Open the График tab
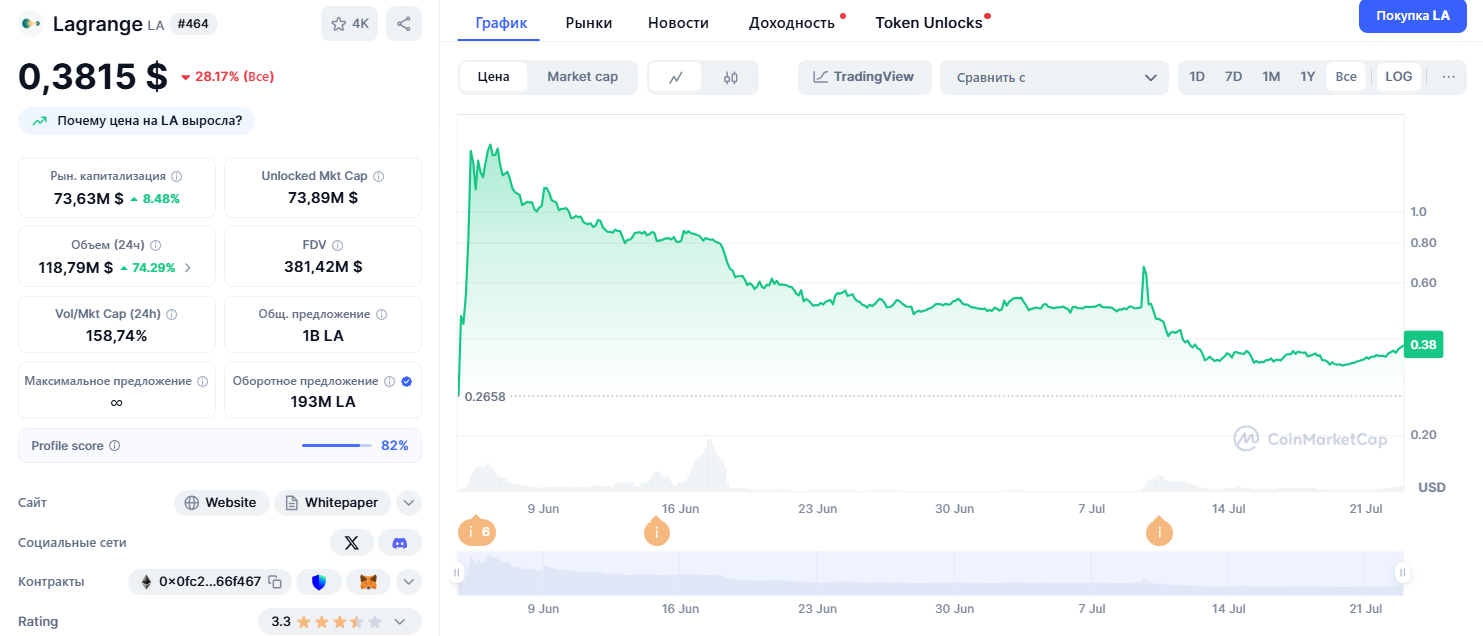The width and height of the screenshot is (1483, 636). [501, 22]
